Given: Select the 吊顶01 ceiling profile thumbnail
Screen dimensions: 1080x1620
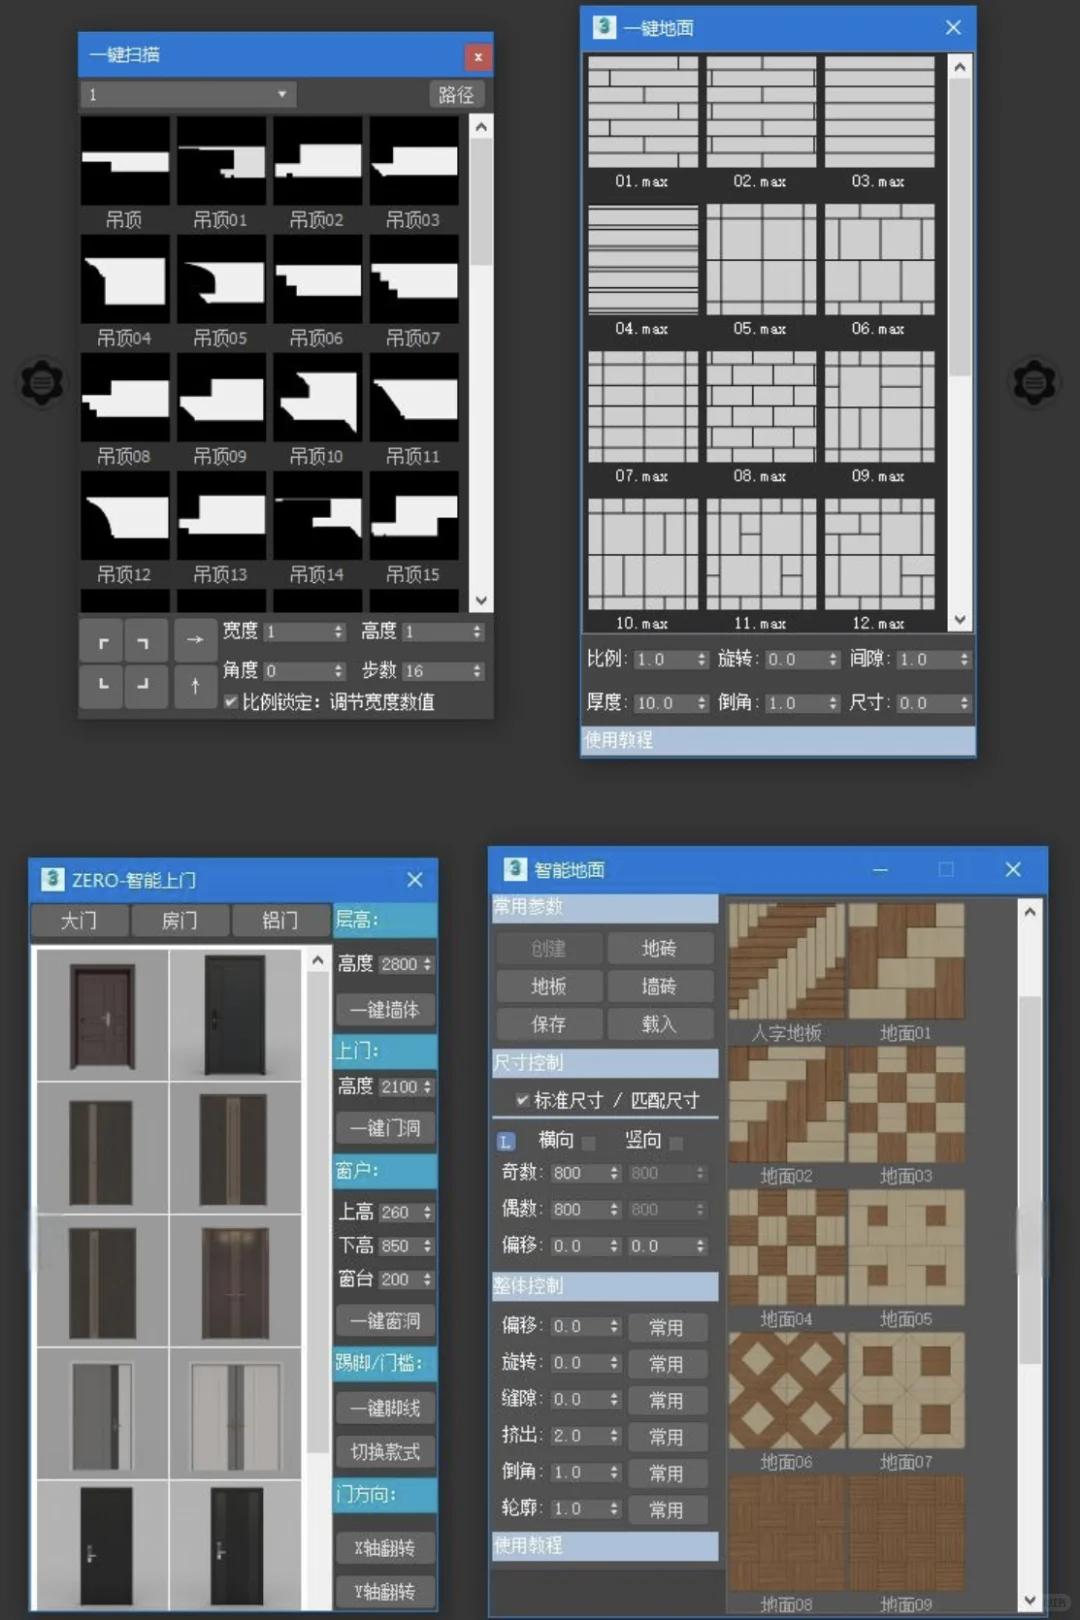Looking at the screenshot, I should [221, 162].
